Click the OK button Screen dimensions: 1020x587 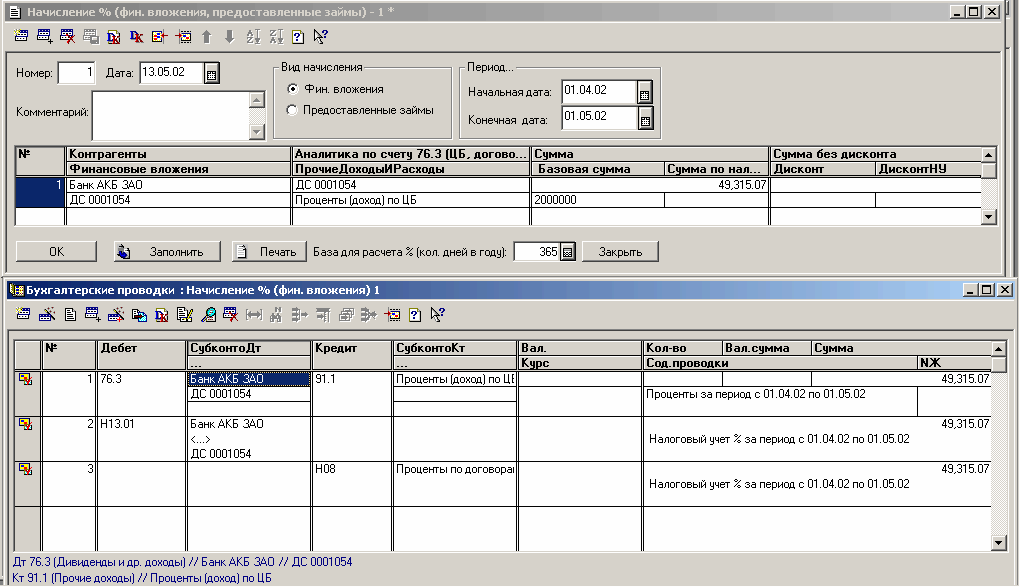[x=56, y=252]
